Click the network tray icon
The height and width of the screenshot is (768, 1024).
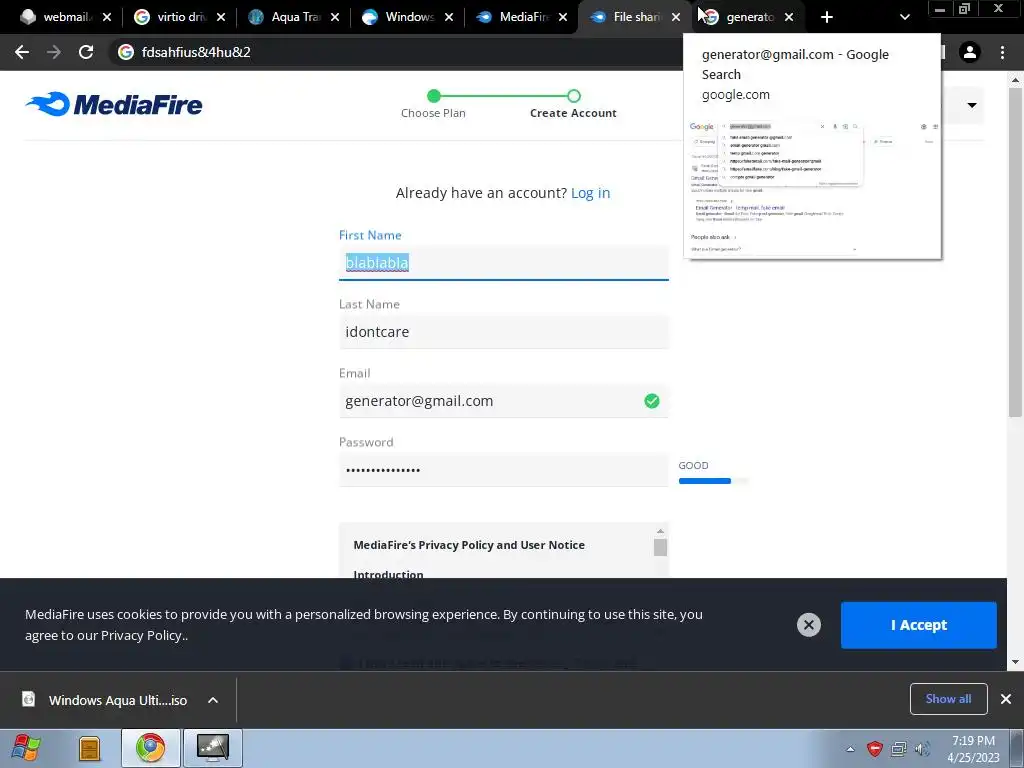click(x=899, y=748)
